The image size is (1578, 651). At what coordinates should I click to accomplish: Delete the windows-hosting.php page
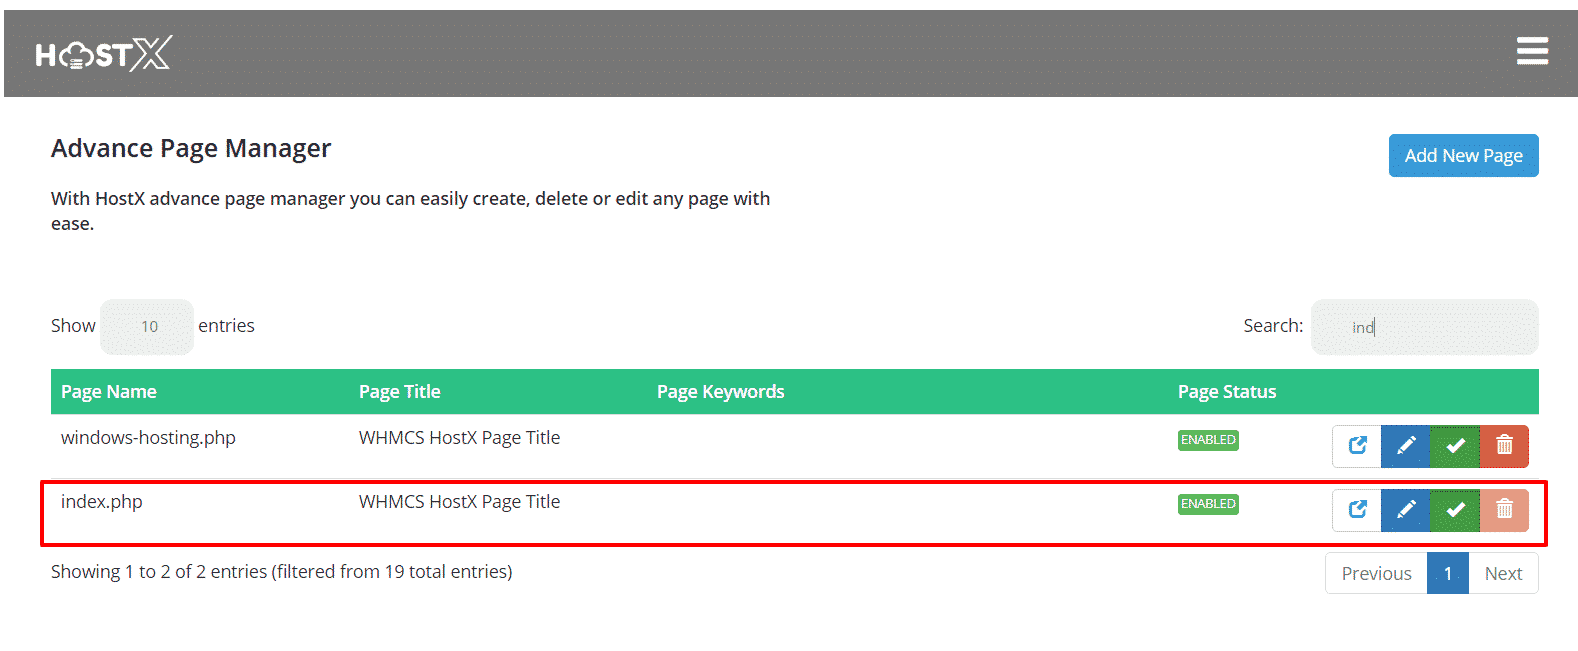[x=1504, y=446]
